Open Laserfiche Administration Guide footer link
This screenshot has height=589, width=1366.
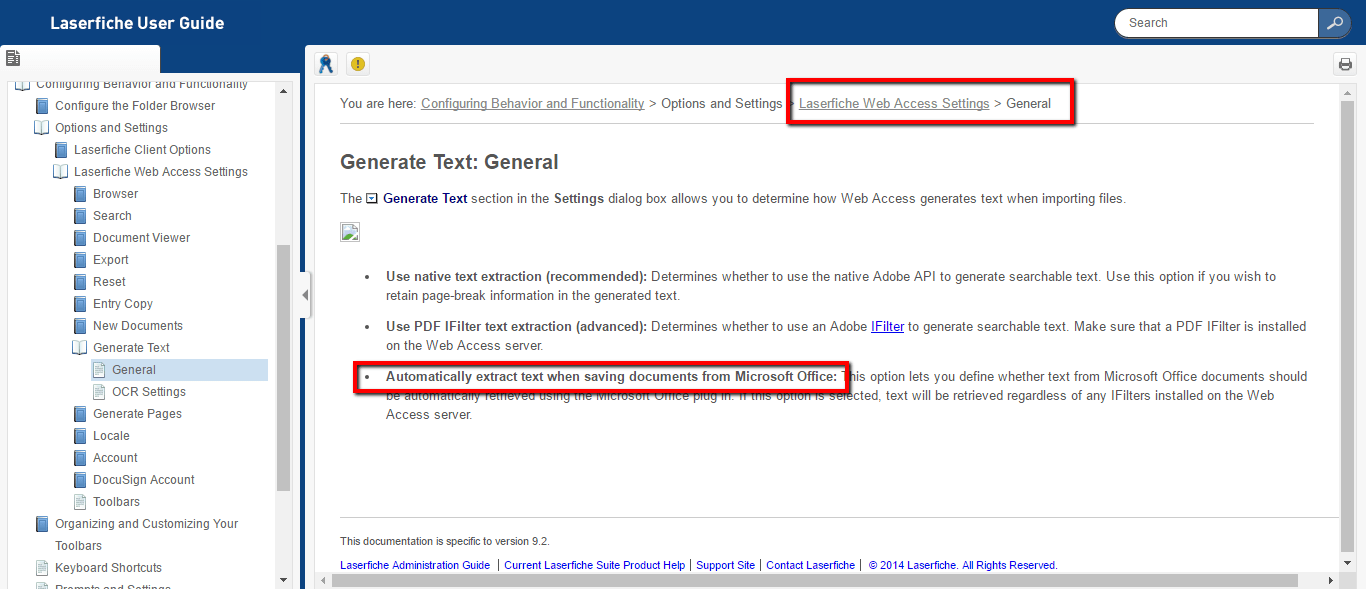tap(415, 566)
